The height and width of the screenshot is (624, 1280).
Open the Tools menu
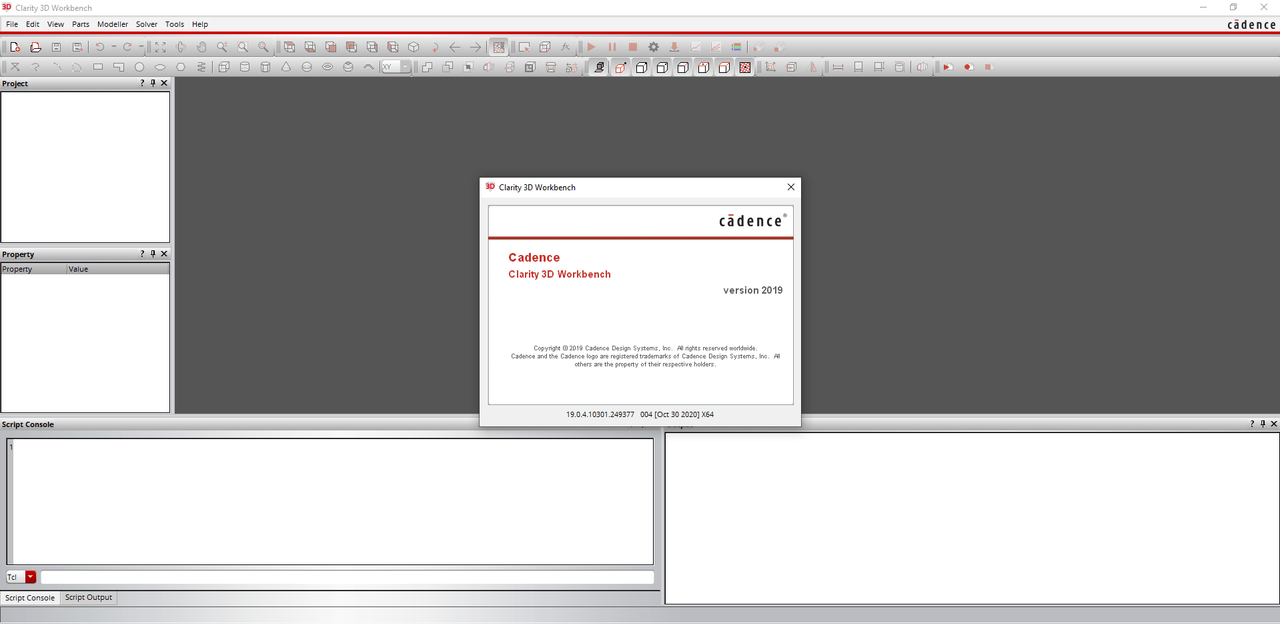pos(175,24)
